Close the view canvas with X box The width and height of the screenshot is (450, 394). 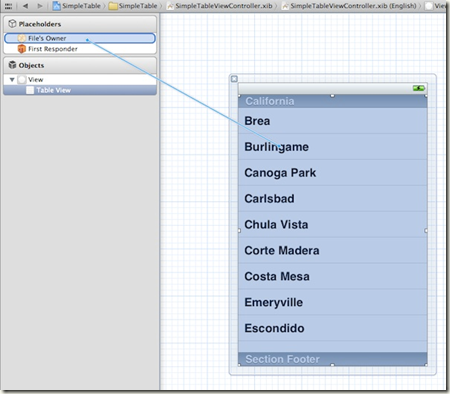pos(234,79)
